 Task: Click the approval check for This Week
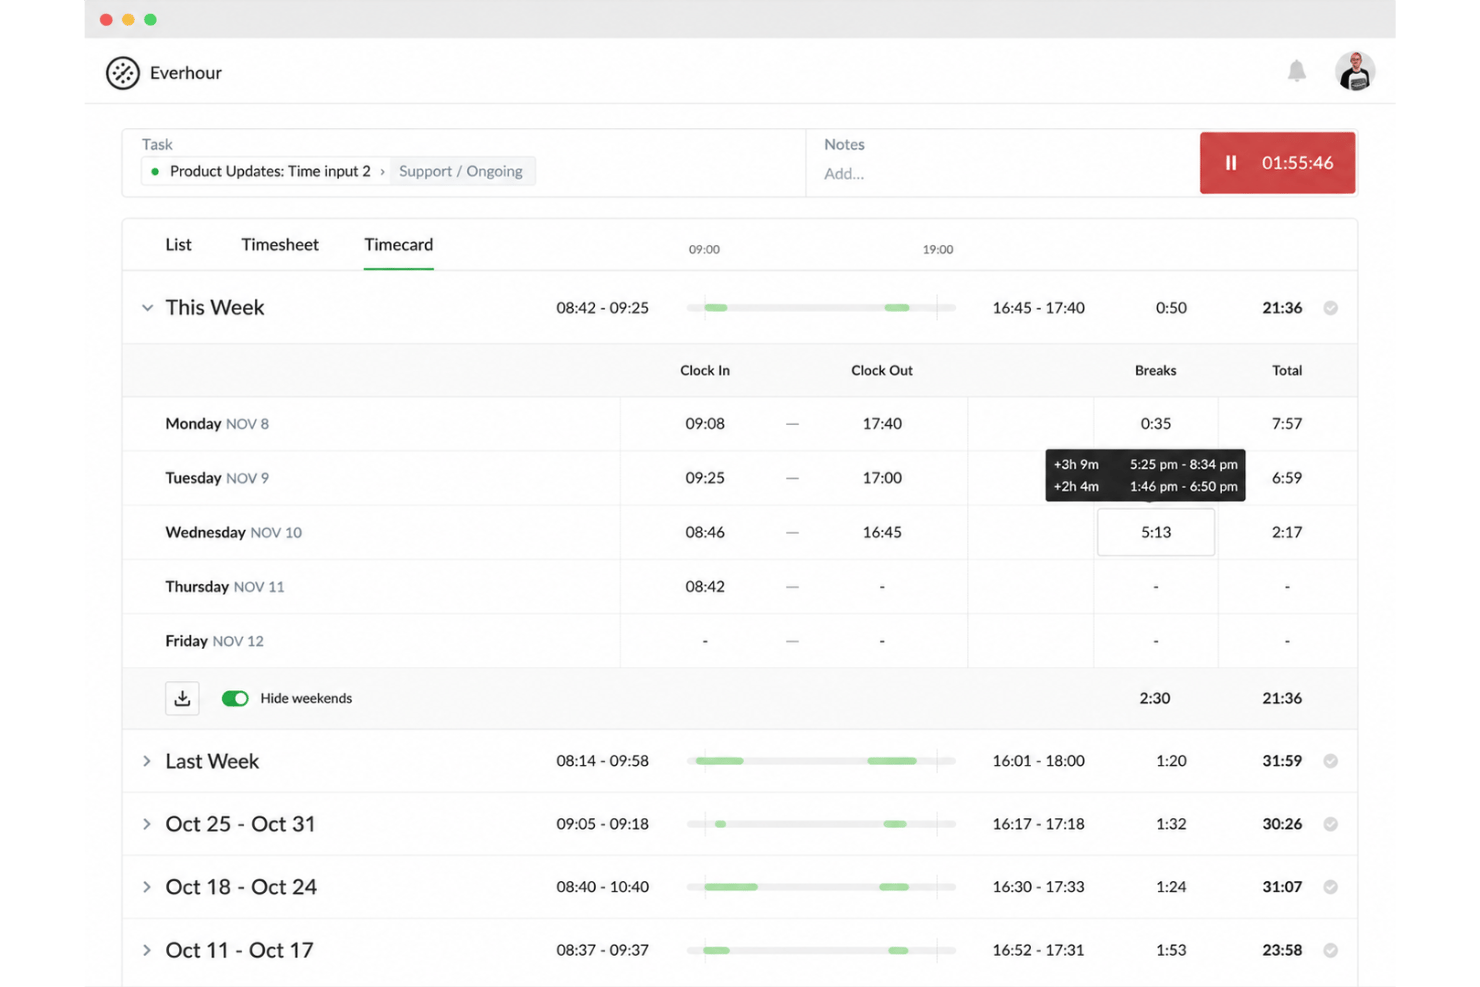point(1330,308)
